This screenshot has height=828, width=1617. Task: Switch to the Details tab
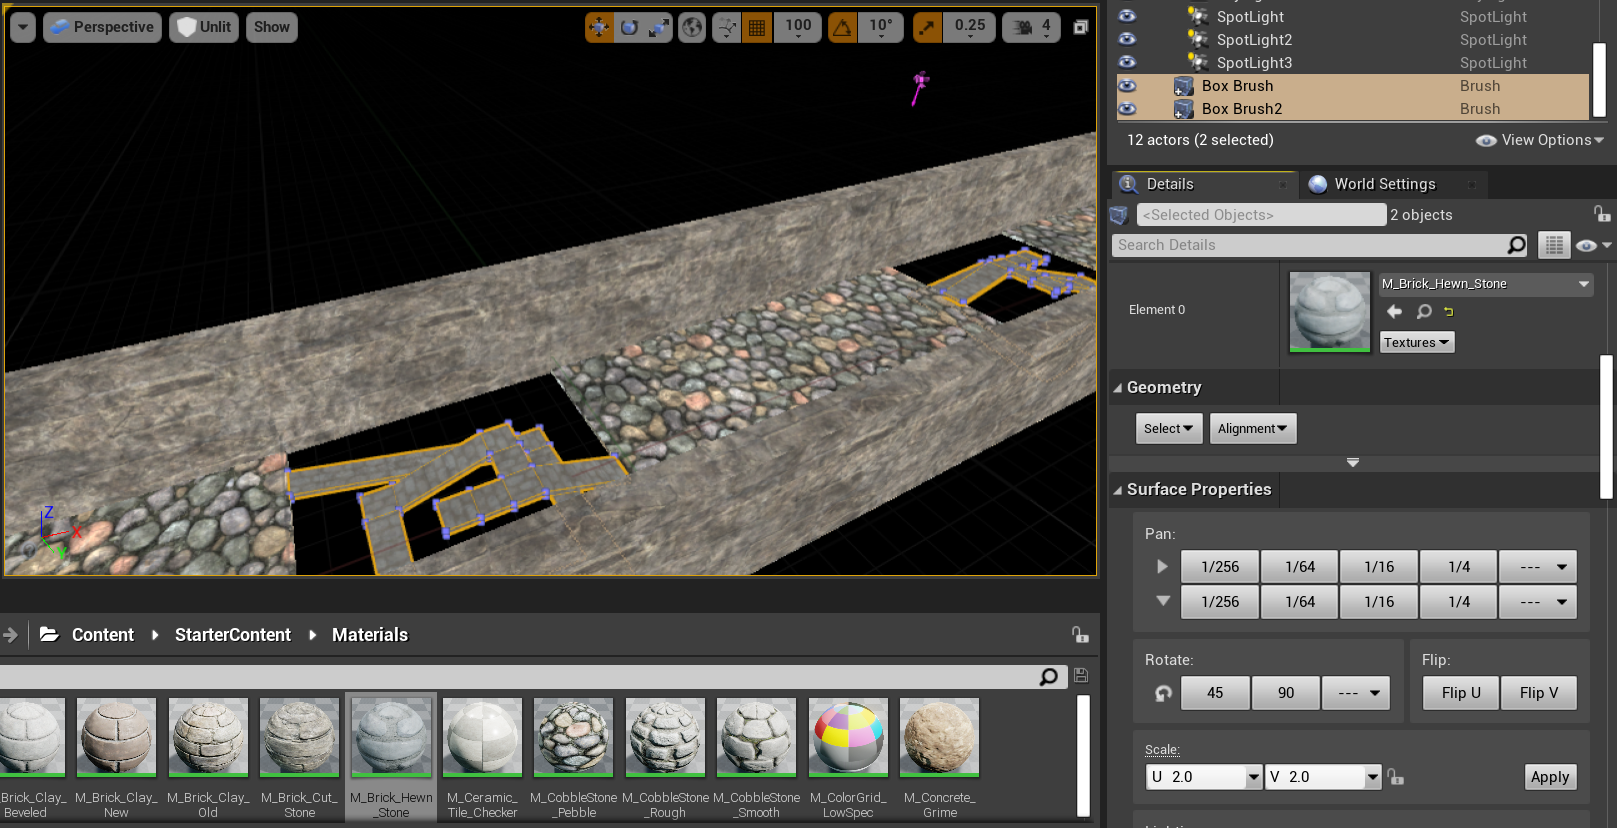point(1204,184)
